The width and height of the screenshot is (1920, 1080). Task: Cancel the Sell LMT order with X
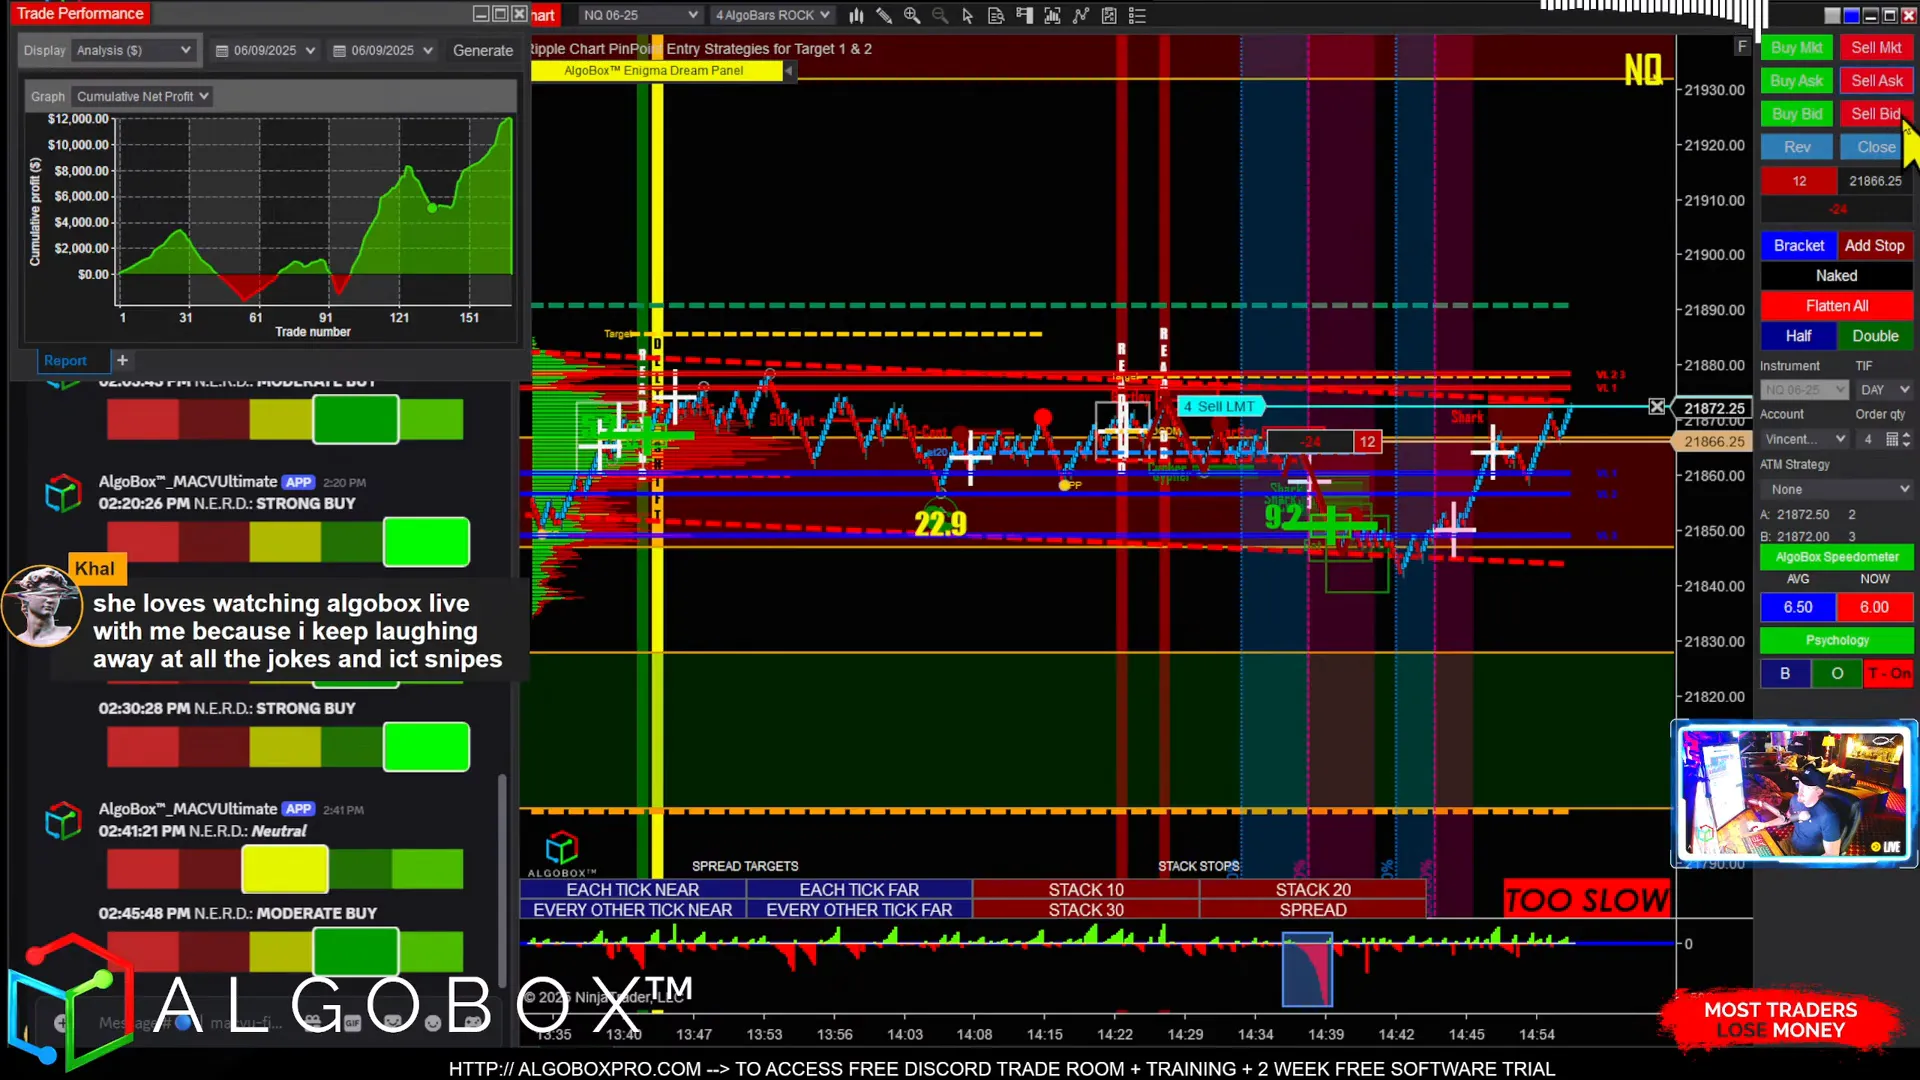pyautogui.click(x=1657, y=406)
